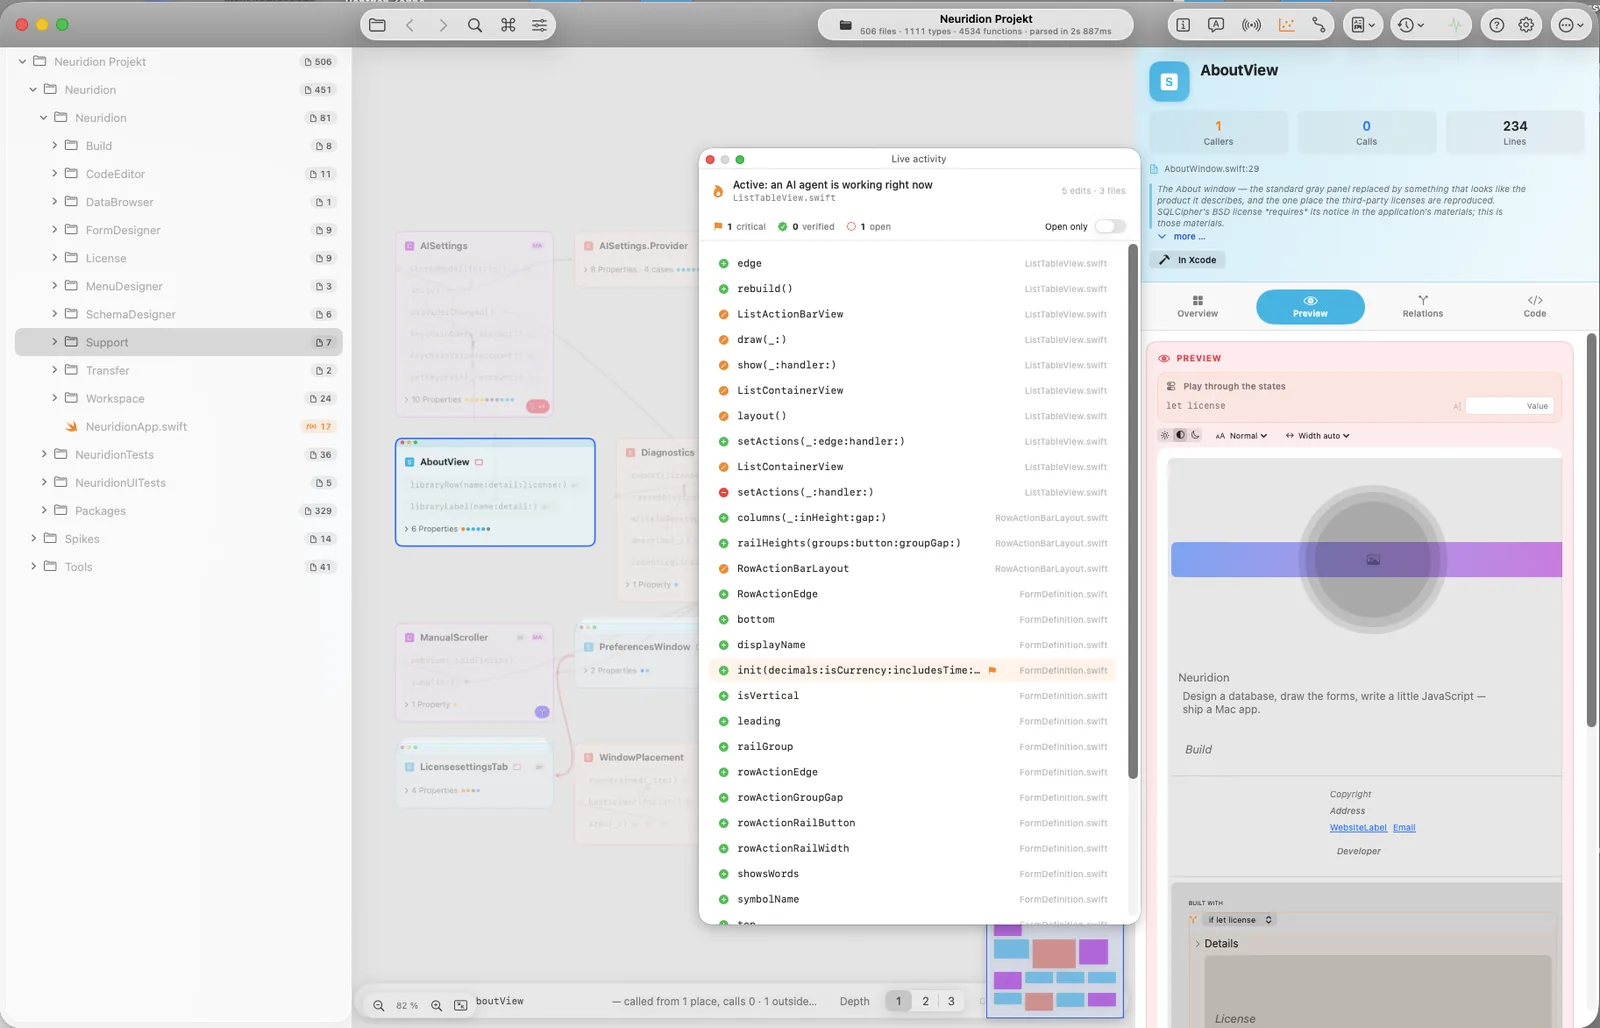Open AboutView in Xcode

click(x=1188, y=260)
